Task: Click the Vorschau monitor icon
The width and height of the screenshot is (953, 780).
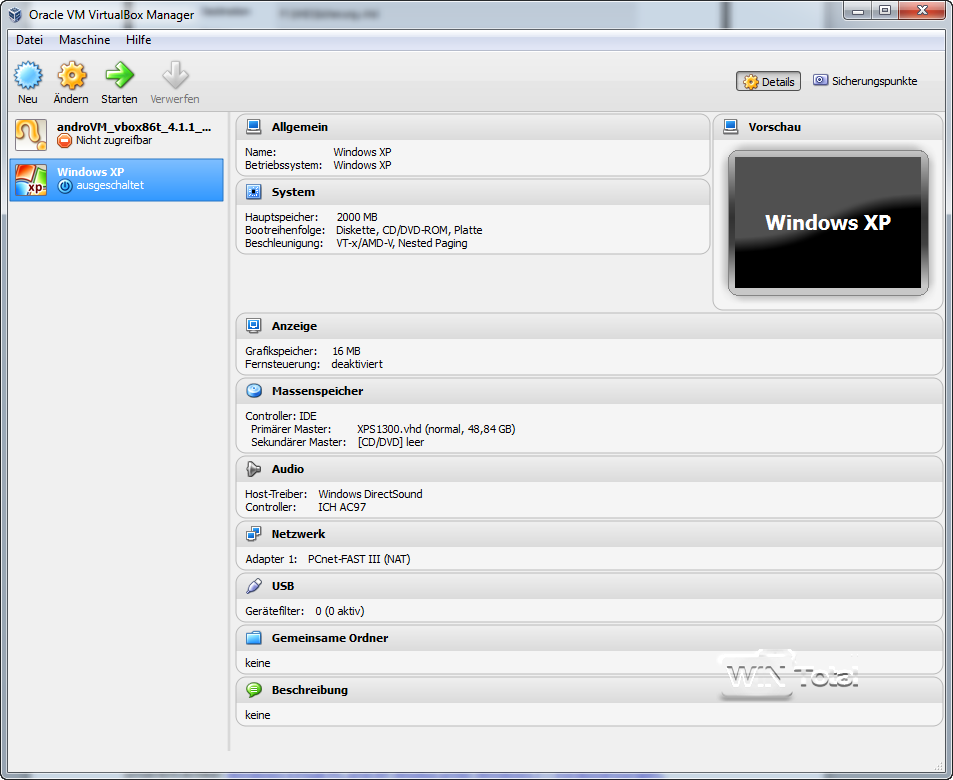Action: coord(731,126)
